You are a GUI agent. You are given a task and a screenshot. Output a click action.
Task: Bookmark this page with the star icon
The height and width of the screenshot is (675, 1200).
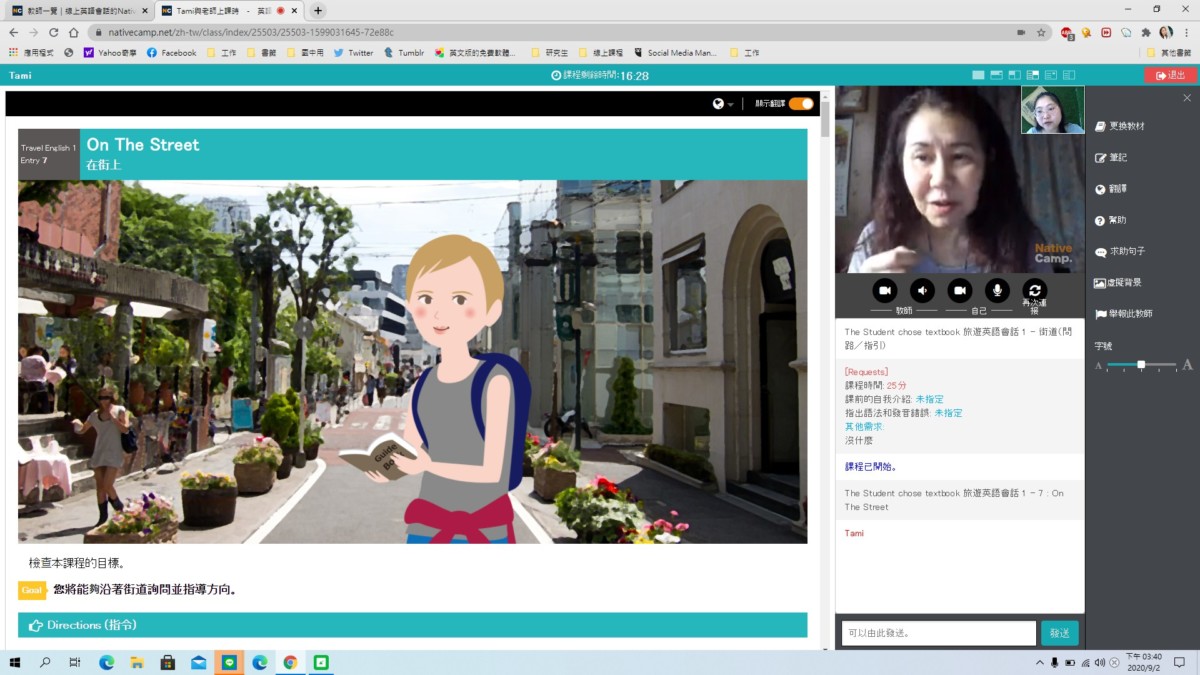tap(1040, 32)
